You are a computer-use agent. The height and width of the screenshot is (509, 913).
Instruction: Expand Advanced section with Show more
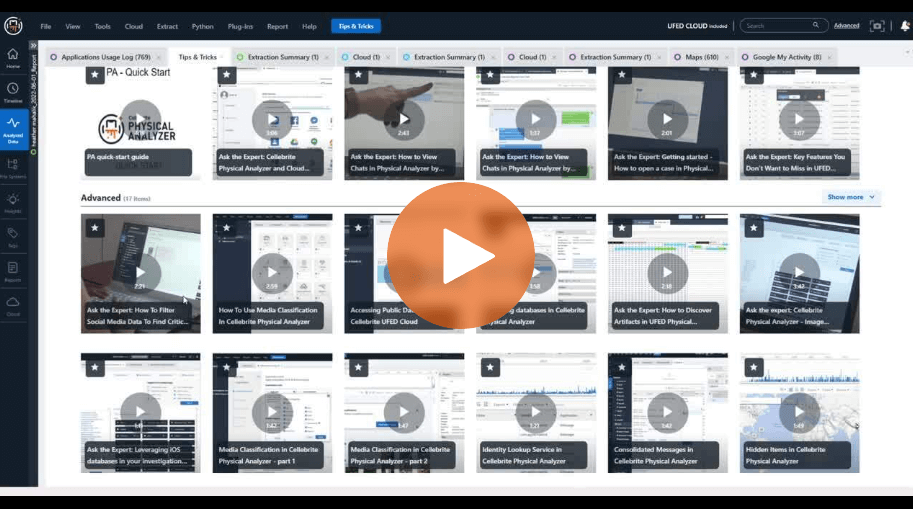coord(851,197)
